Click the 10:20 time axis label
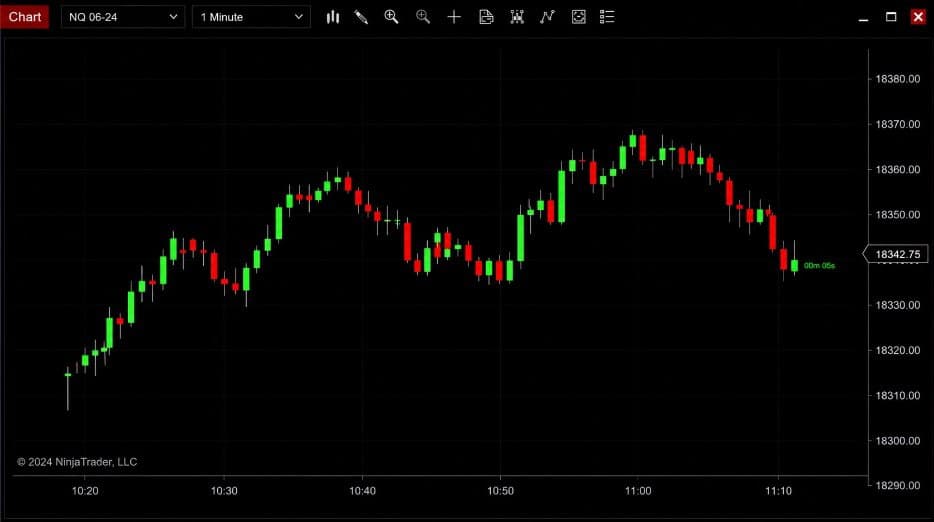 pyautogui.click(x=85, y=491)
